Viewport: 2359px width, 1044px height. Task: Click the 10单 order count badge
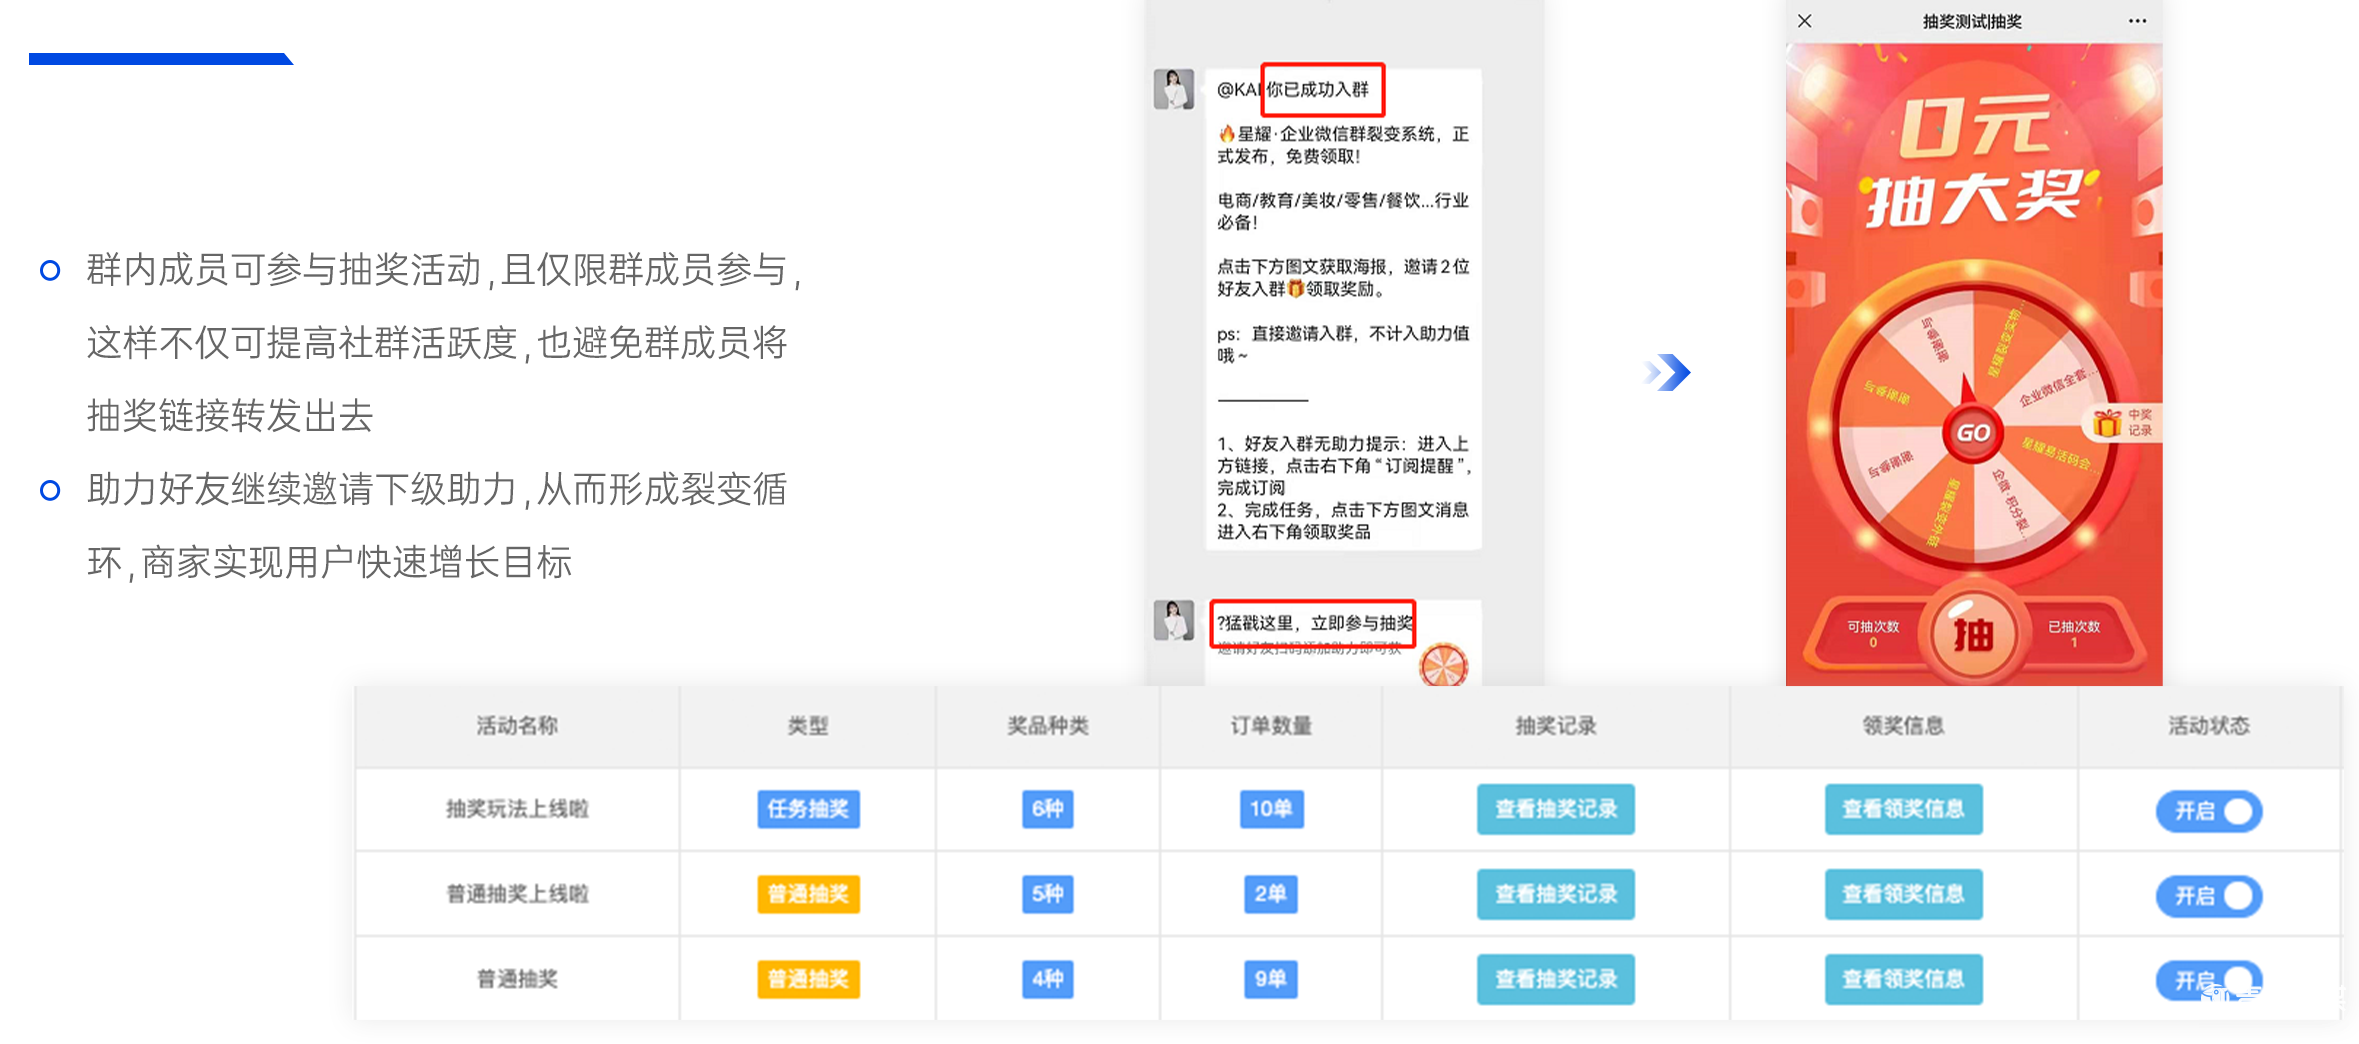click(1270, 809)
